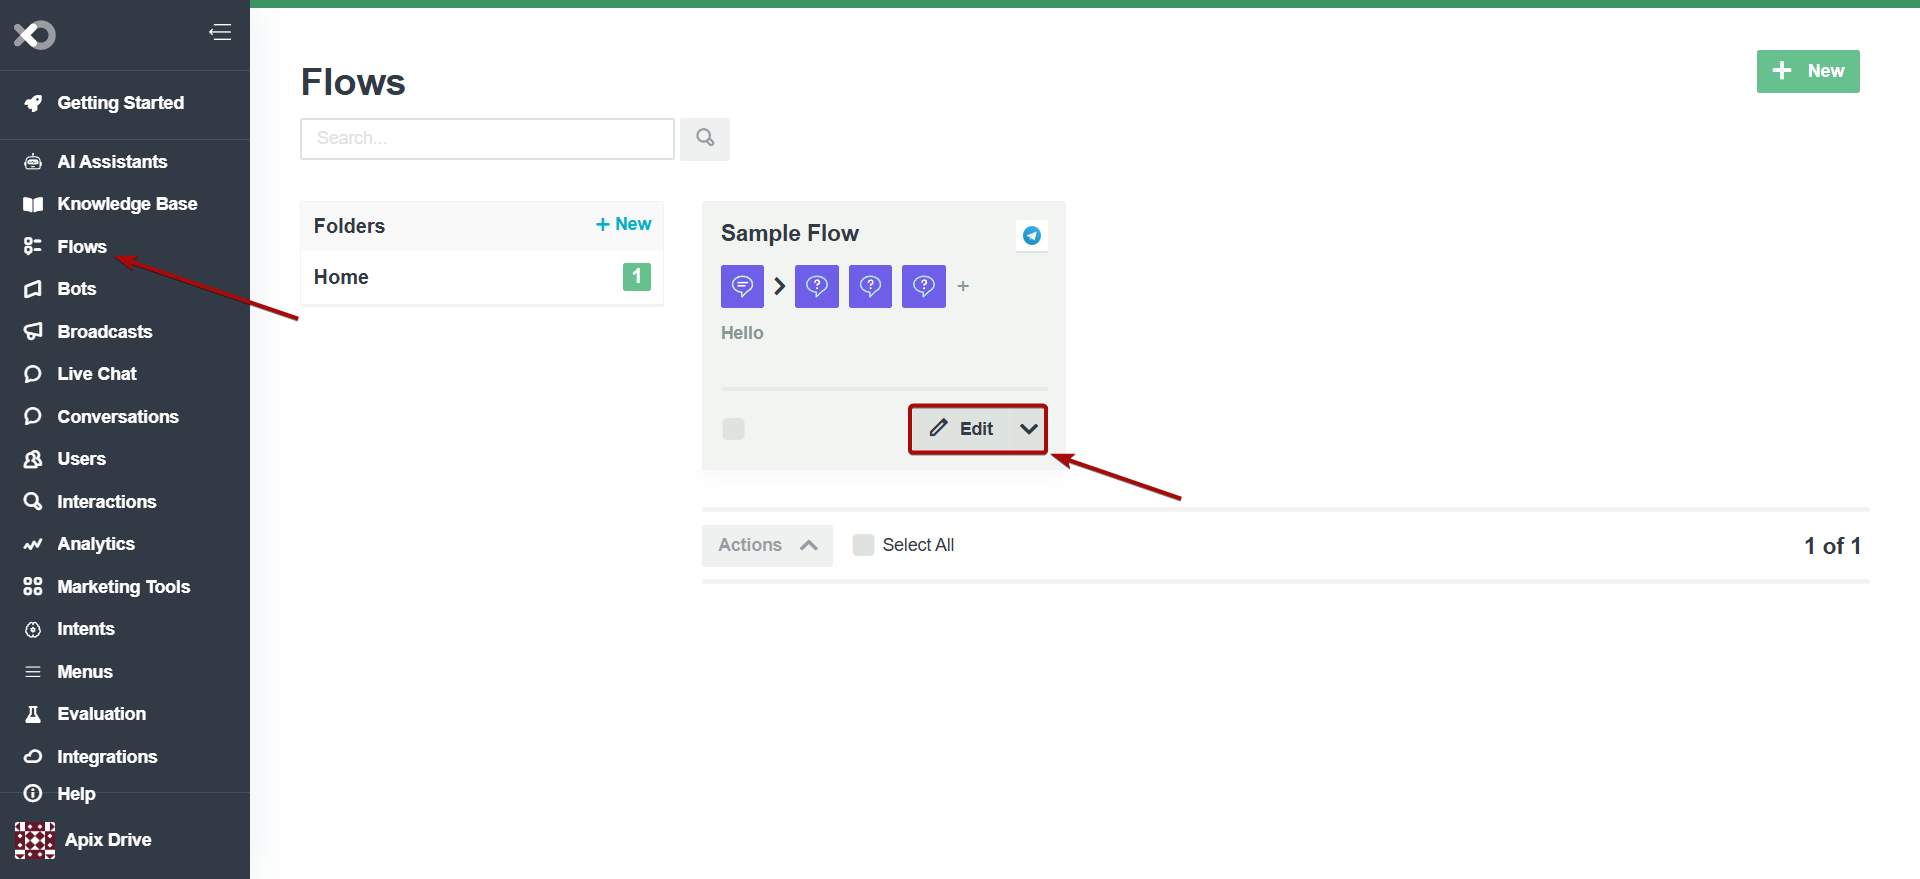Click the Sample Flow title
1920x879 pixels.
(789, 233)
